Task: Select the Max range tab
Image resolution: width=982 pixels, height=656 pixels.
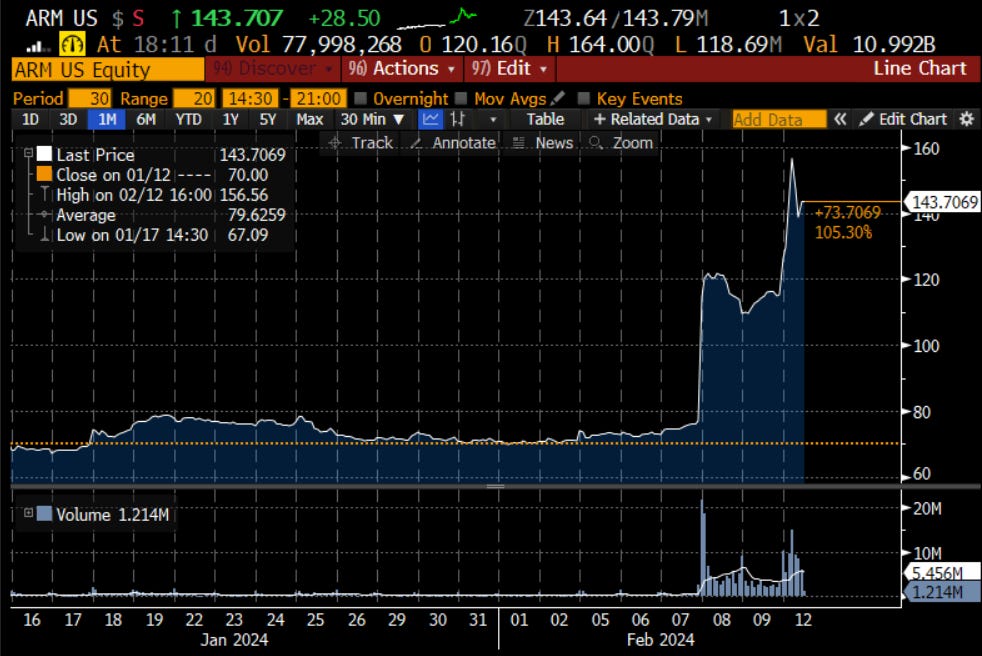Action: point(309,119)
